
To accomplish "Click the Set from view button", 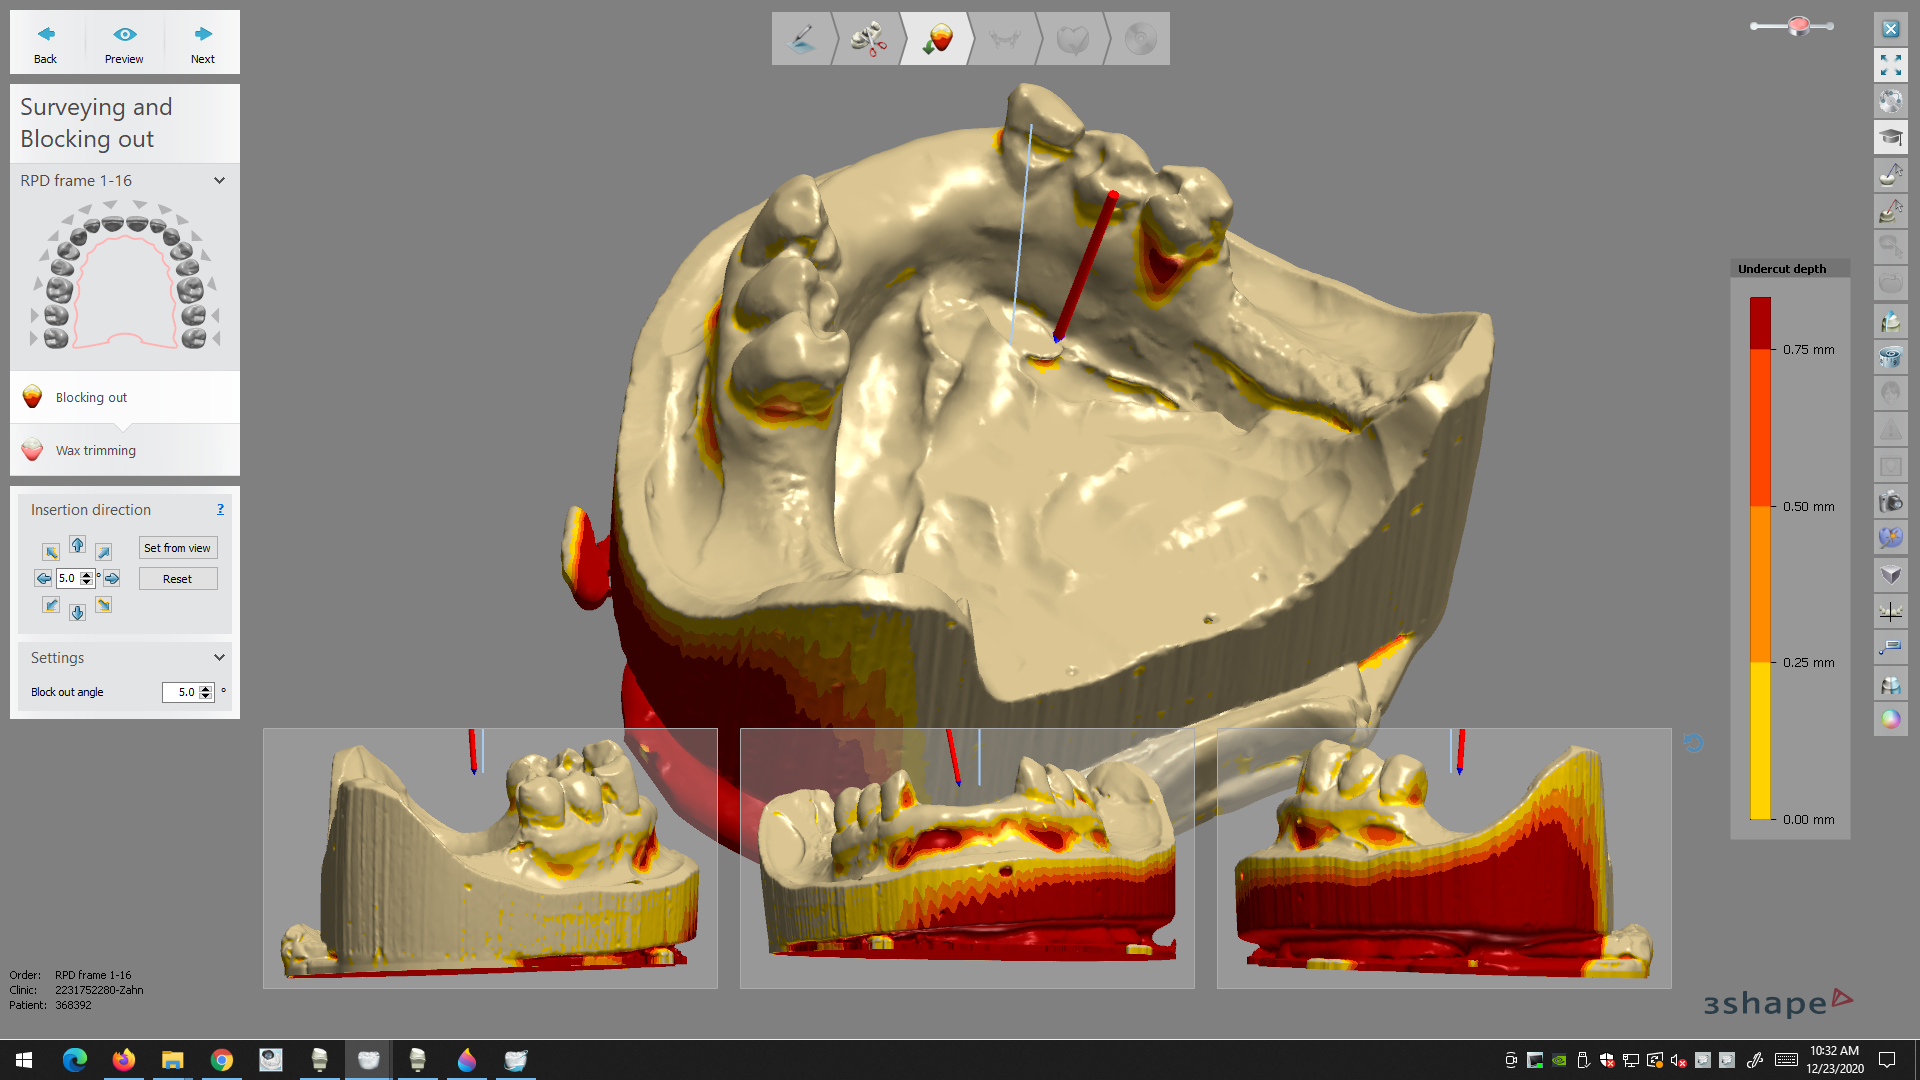I will tap(177, 548).
